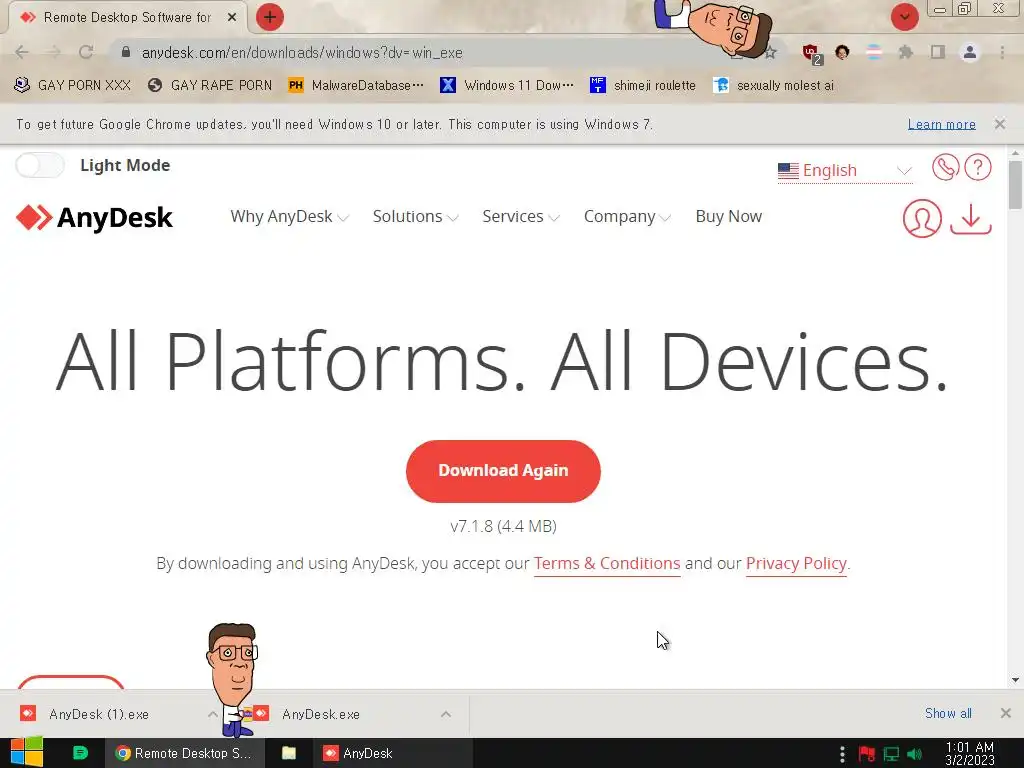Dismiss the Chrome update infobar

pos(999,123)
